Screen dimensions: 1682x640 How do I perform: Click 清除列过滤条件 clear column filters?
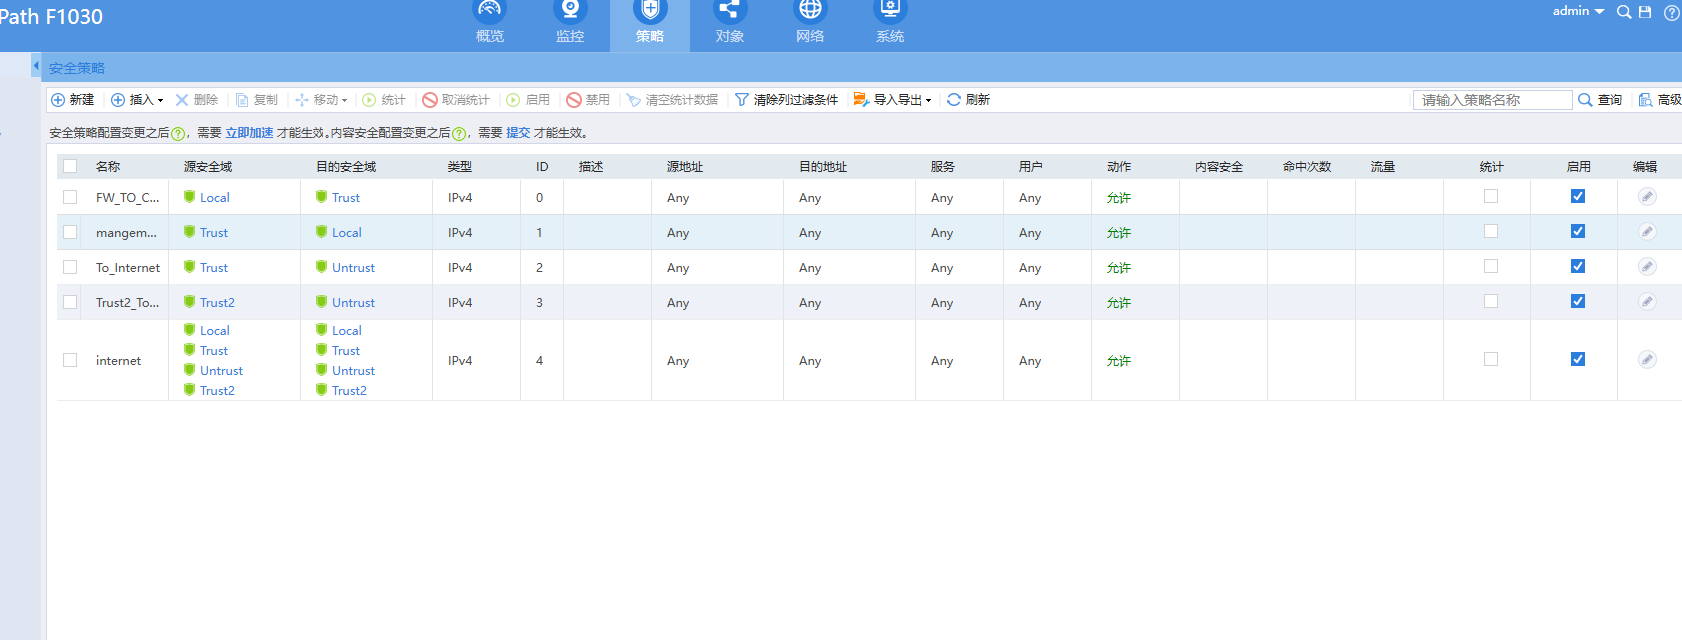point(786,100)
